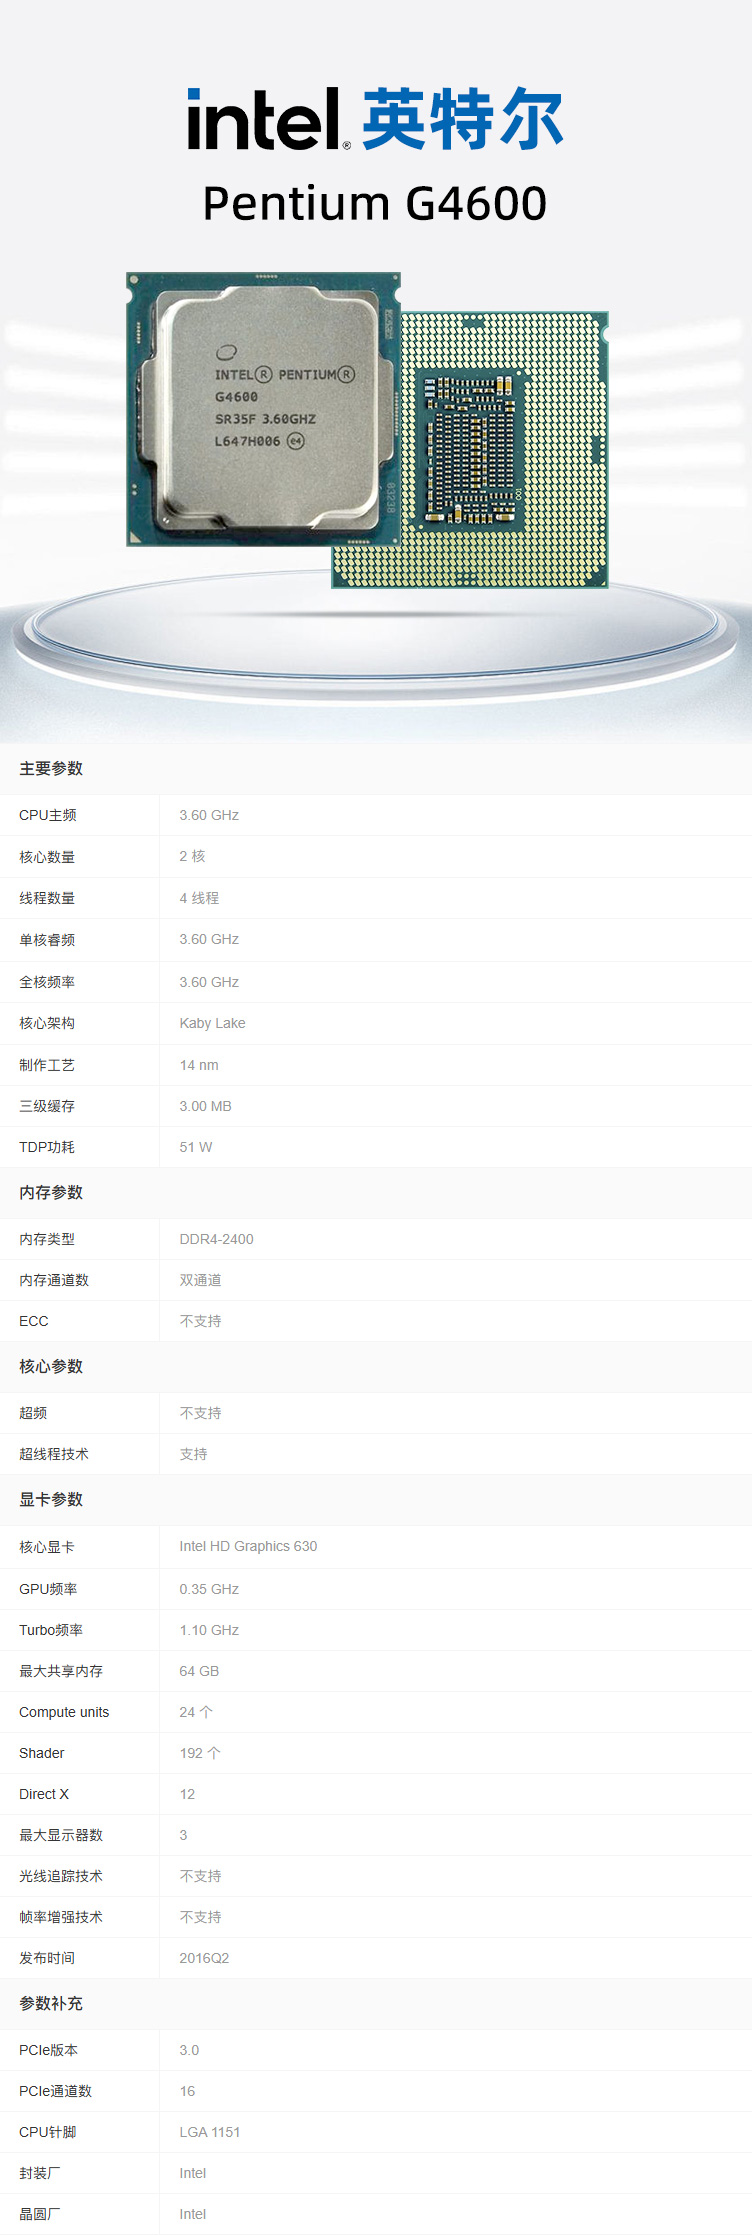The height and width of the screenshot is (2235, 752).
Task: Click the ECC row label
Action: point(34,1321)
